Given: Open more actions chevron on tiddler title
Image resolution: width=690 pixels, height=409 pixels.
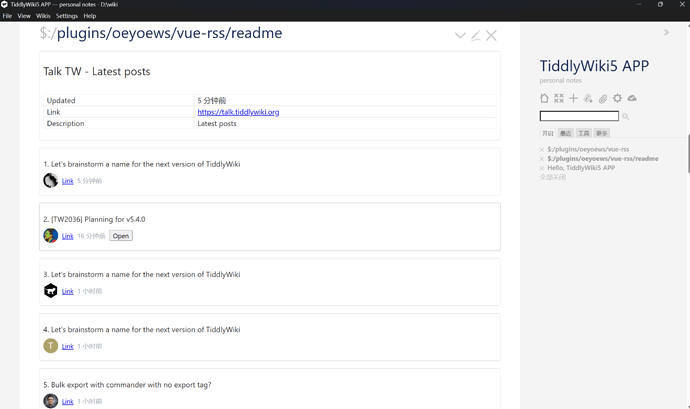Looking at the screenshot, I should 460,35.
